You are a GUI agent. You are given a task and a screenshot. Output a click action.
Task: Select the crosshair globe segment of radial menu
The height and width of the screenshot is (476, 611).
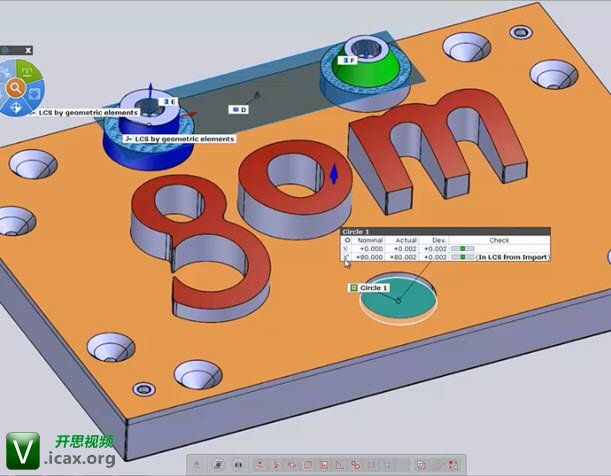click(x=16, y=107)
